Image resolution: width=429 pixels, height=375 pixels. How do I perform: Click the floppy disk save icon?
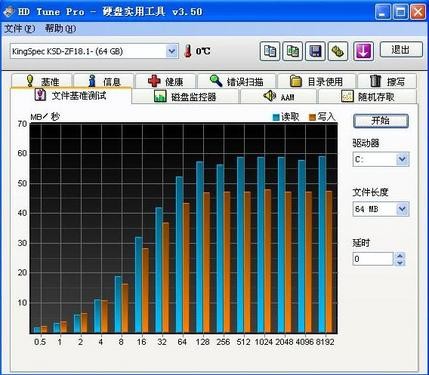315,51
